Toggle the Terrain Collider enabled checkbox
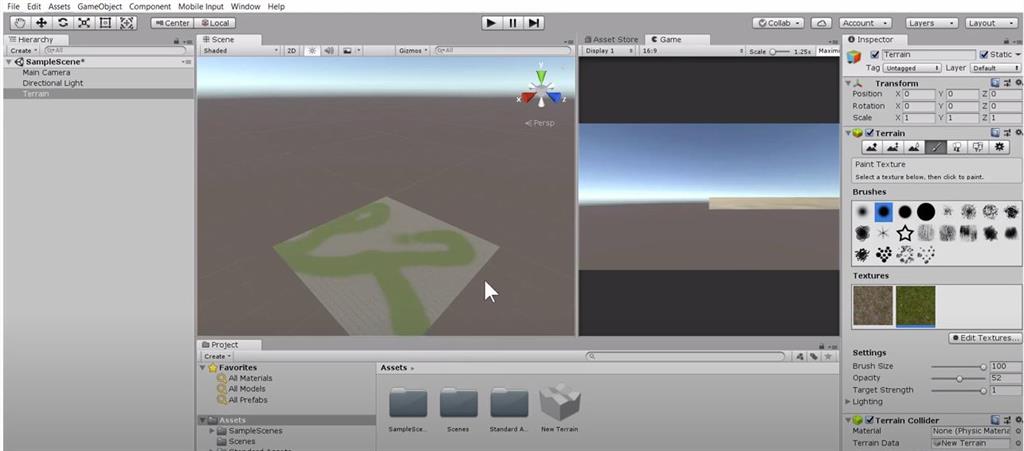Screen dimensions: 1024x451 [x=869, y=420]
